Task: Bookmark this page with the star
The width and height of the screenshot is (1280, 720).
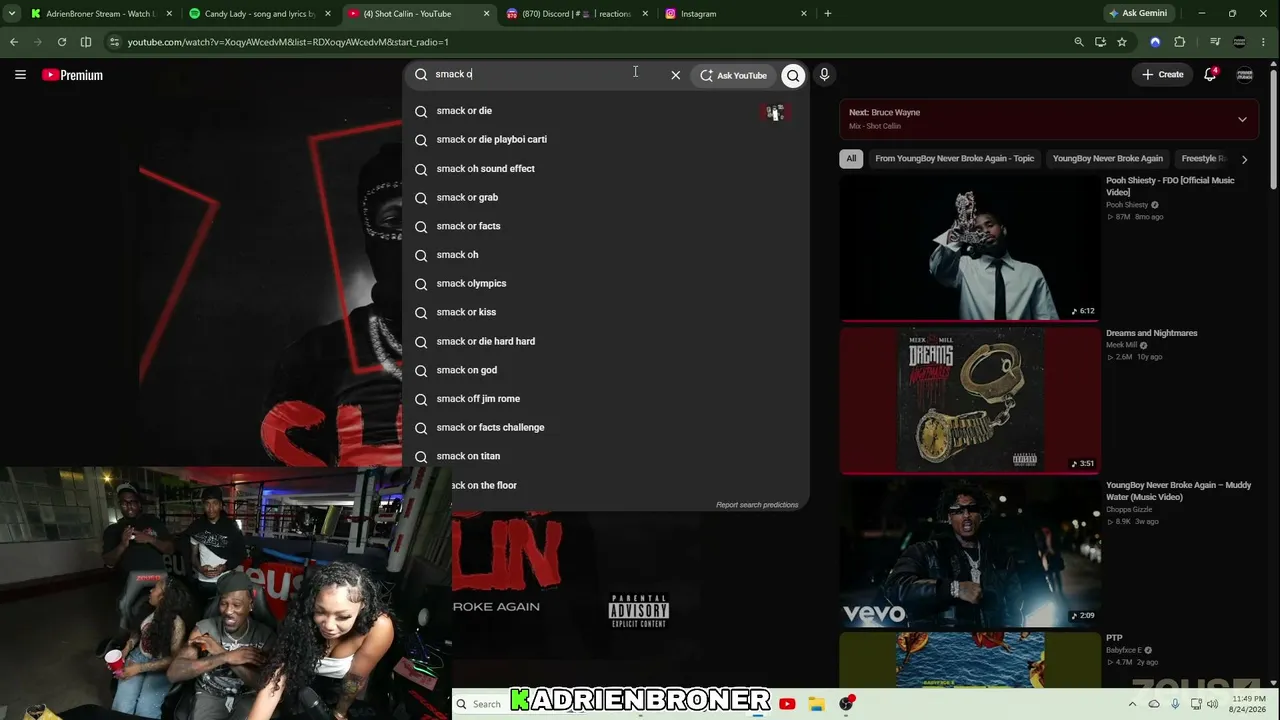Action: pyautogui.click(x=1122, y=42)
